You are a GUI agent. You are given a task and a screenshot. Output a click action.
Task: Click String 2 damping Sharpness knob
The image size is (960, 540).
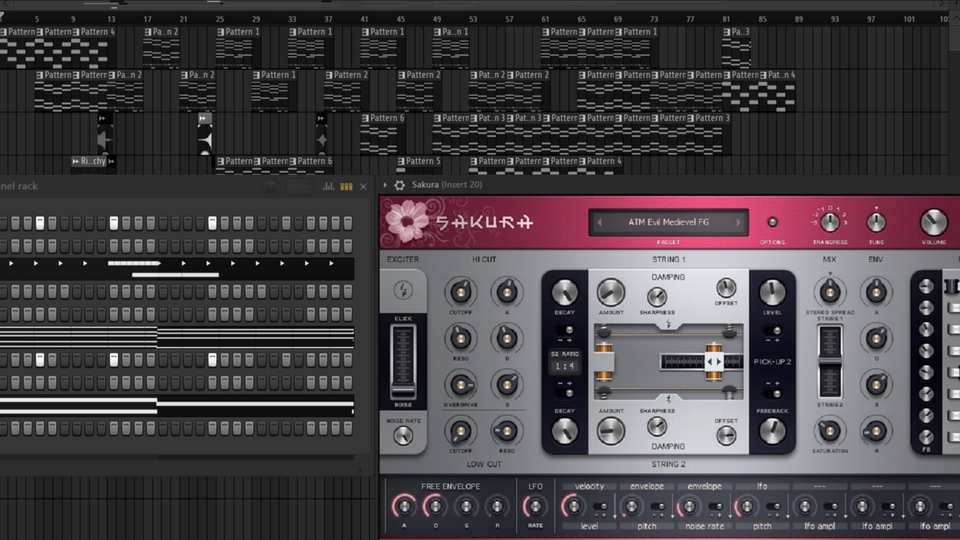(657, 427)
